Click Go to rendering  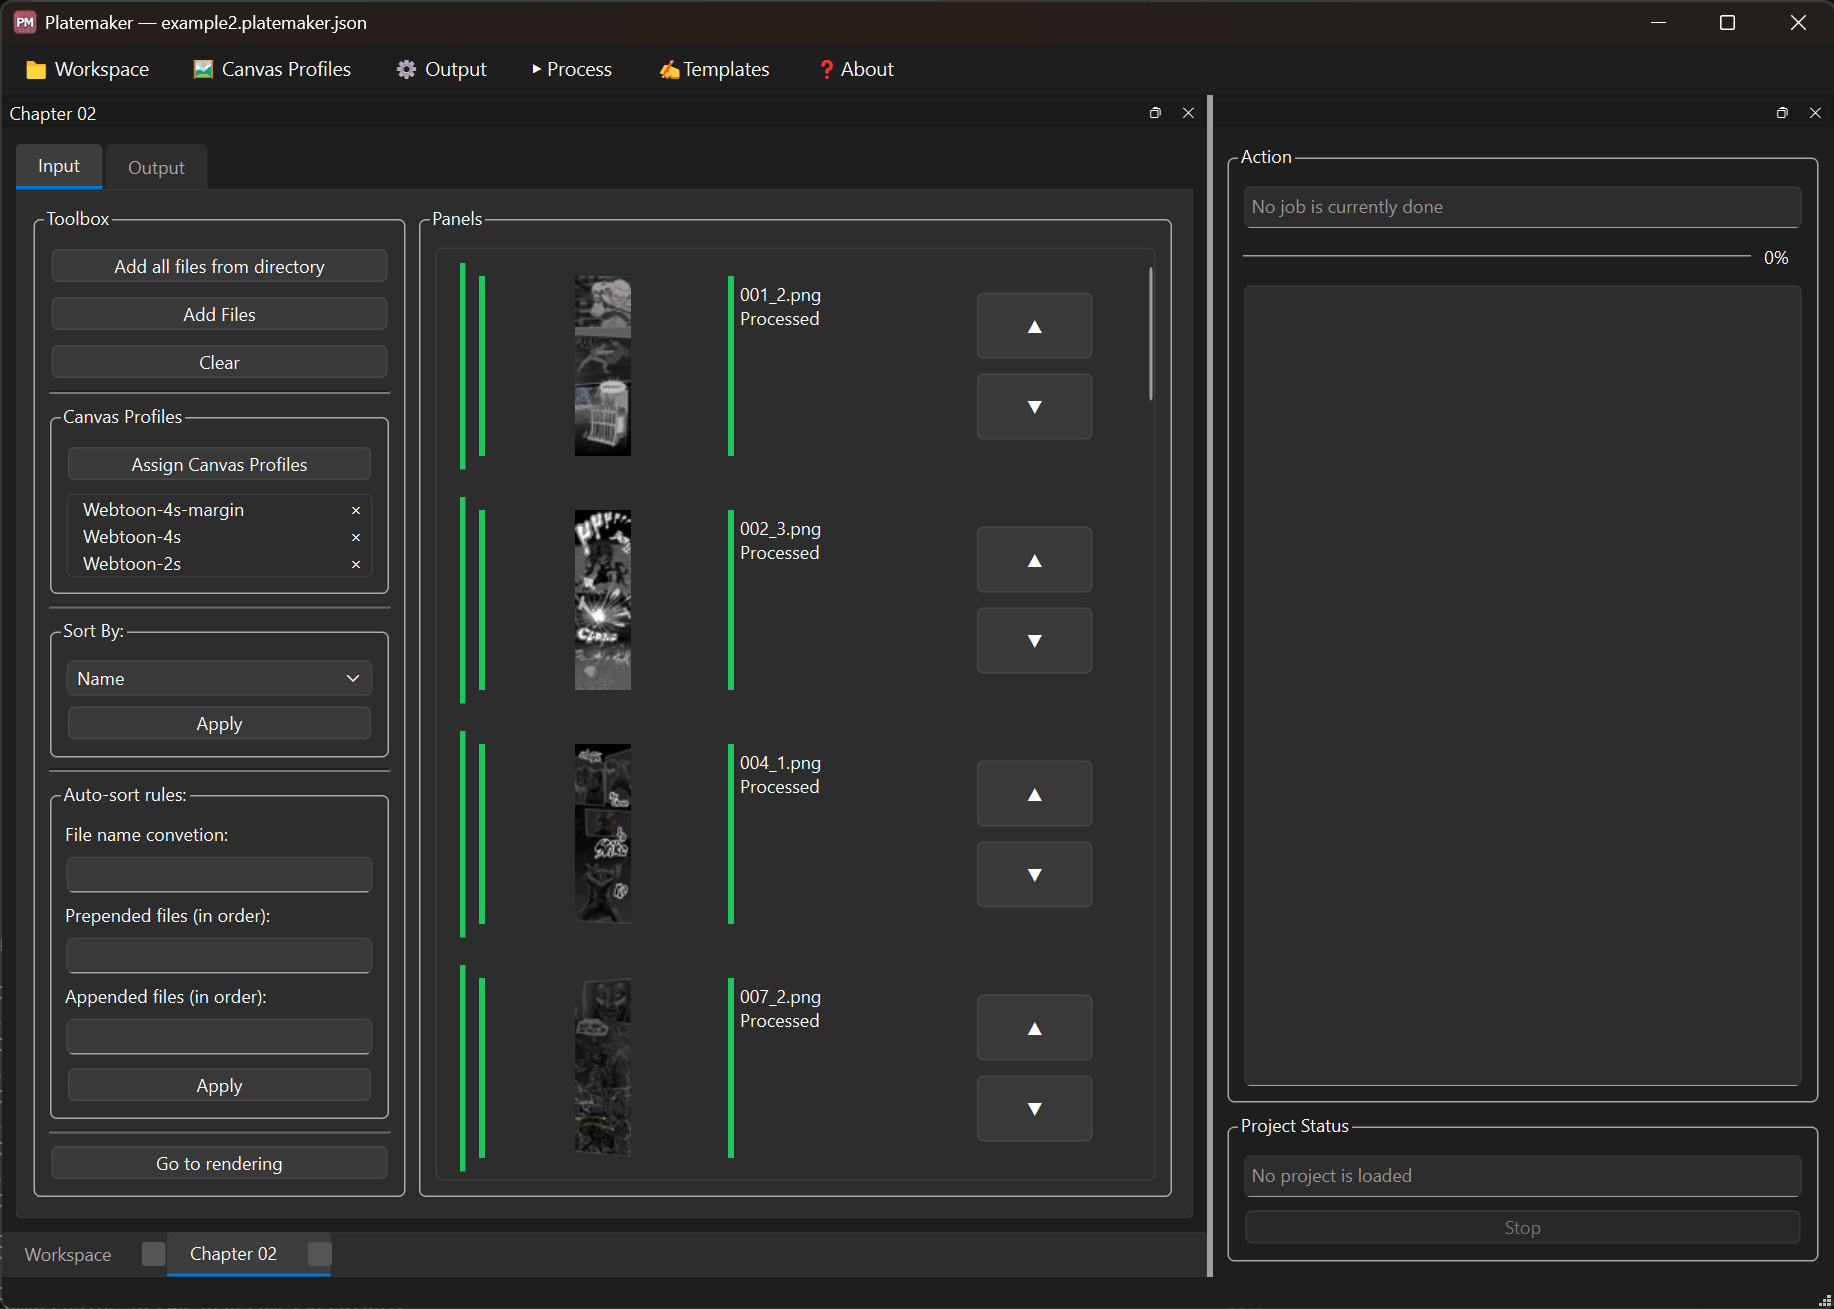click(219, 1163)
